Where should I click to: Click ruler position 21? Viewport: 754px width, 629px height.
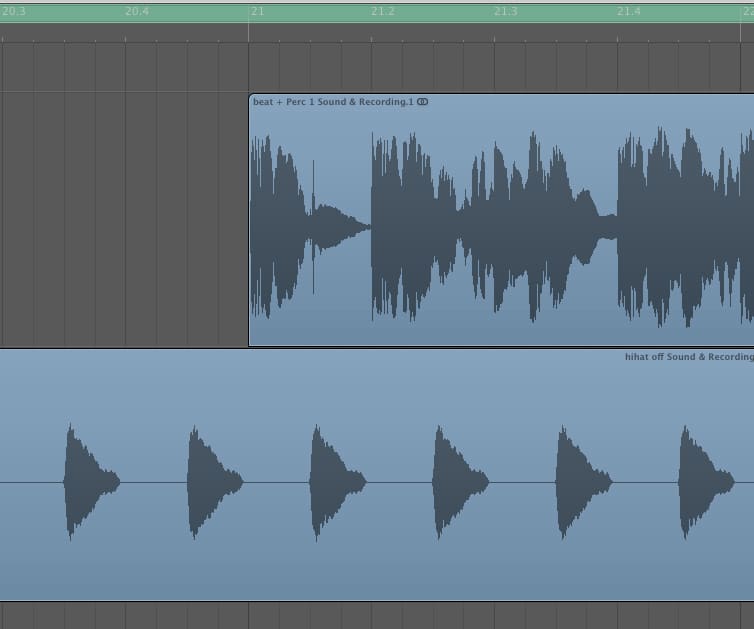[x=258, y=11]
